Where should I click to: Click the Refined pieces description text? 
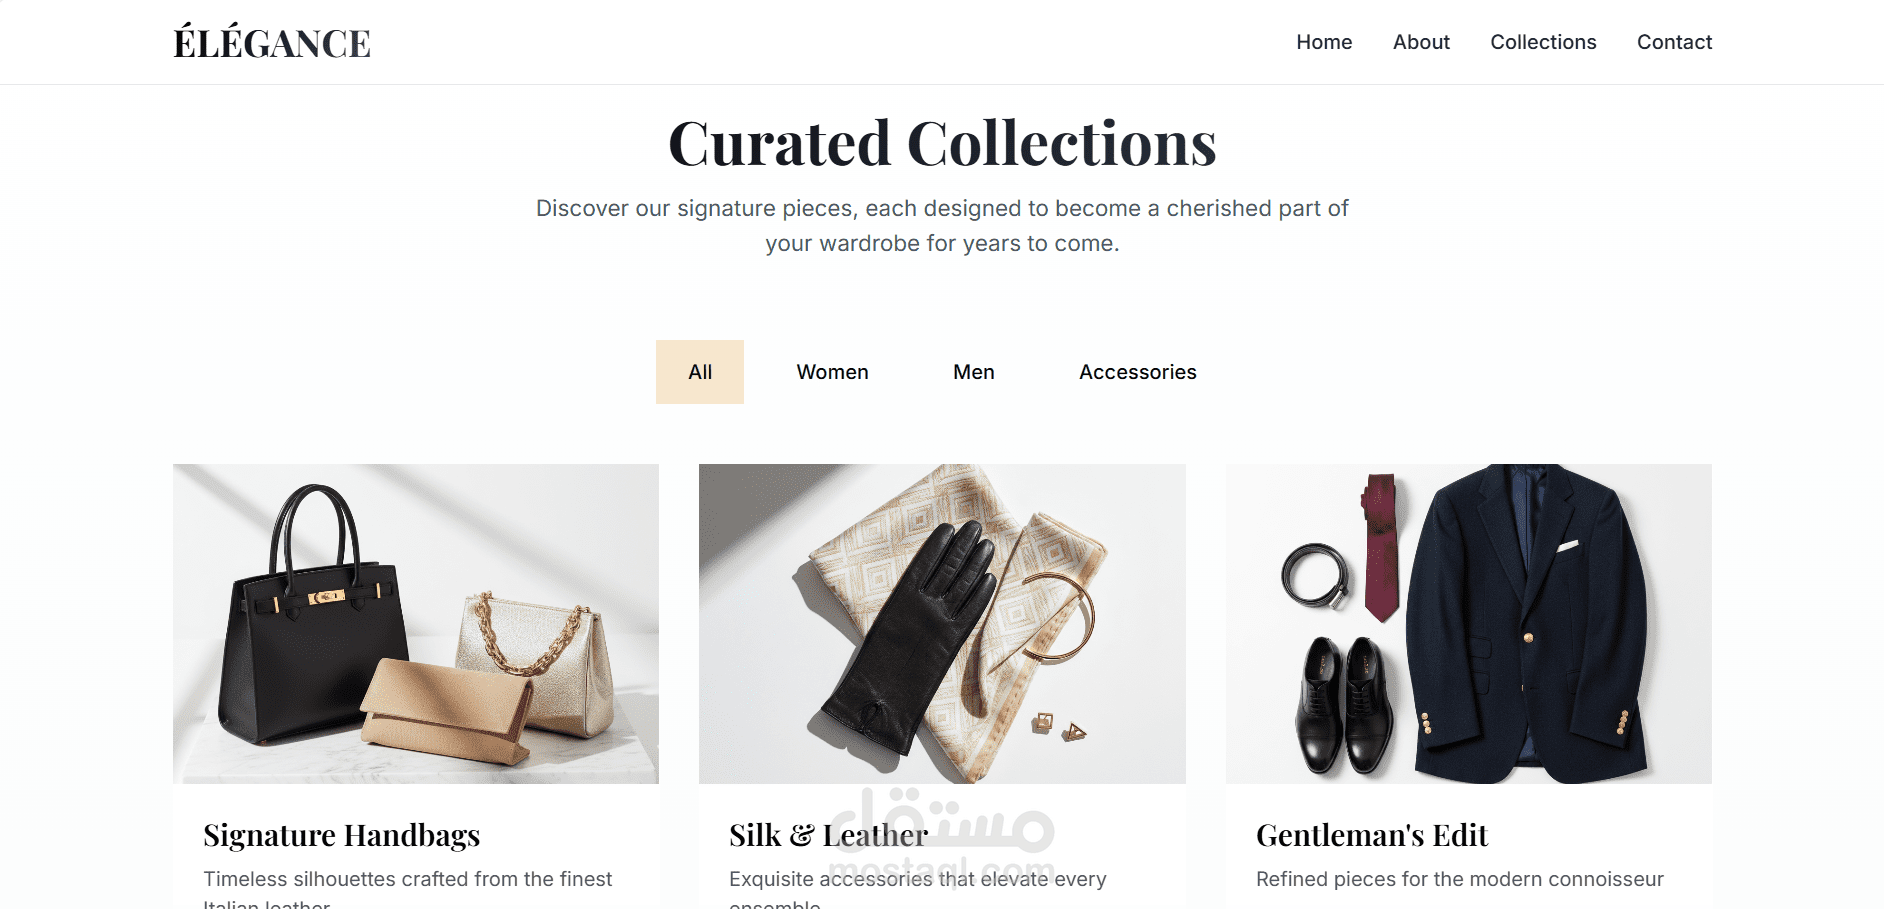1460,879
